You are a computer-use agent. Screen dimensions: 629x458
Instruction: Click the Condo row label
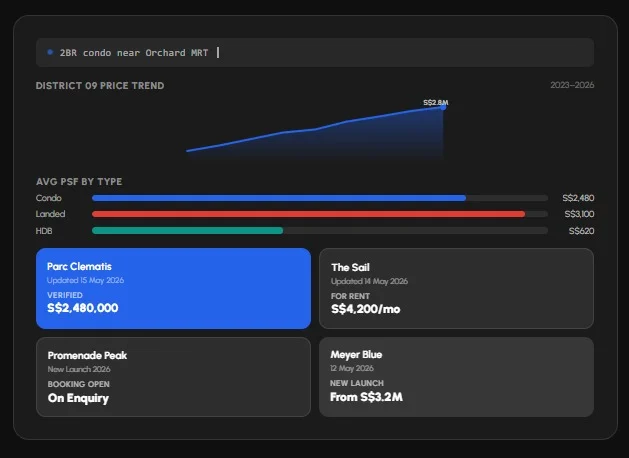pos(49,198)
